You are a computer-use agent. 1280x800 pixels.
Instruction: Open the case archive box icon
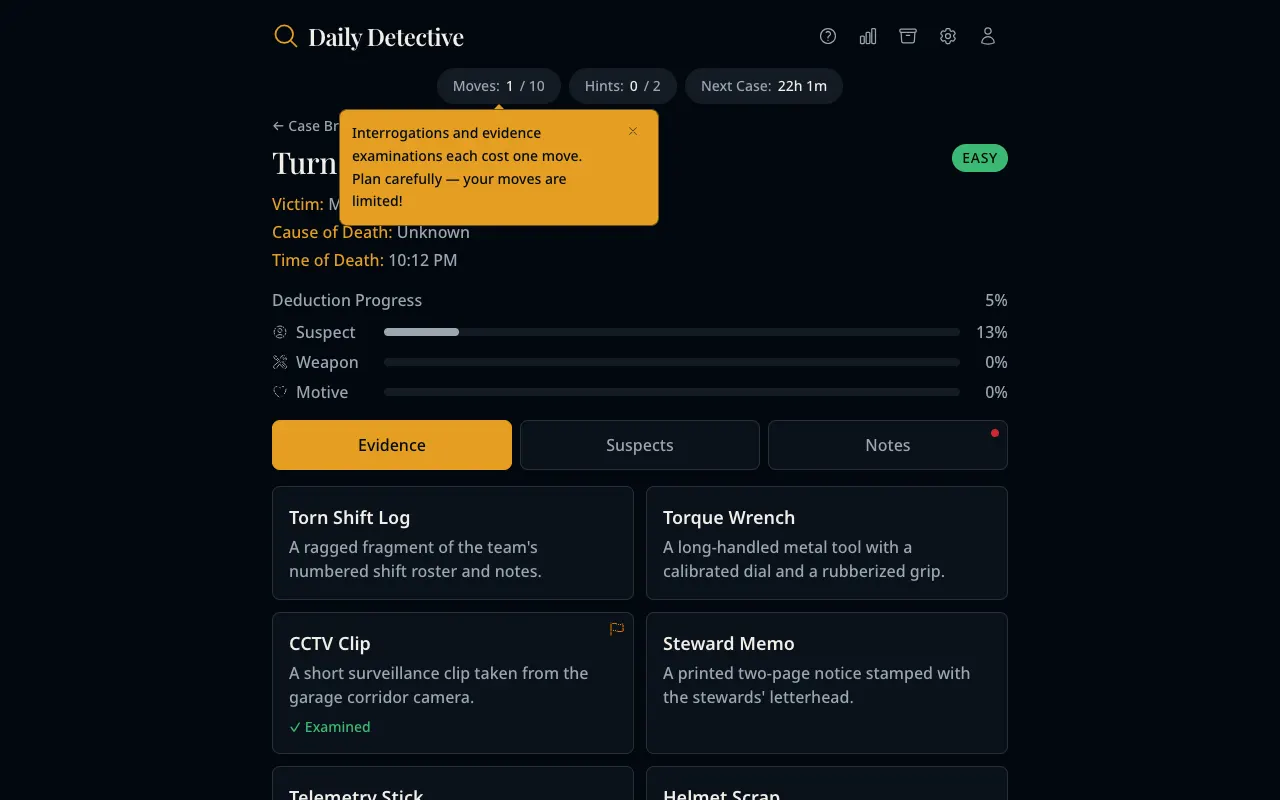point(908,36)
